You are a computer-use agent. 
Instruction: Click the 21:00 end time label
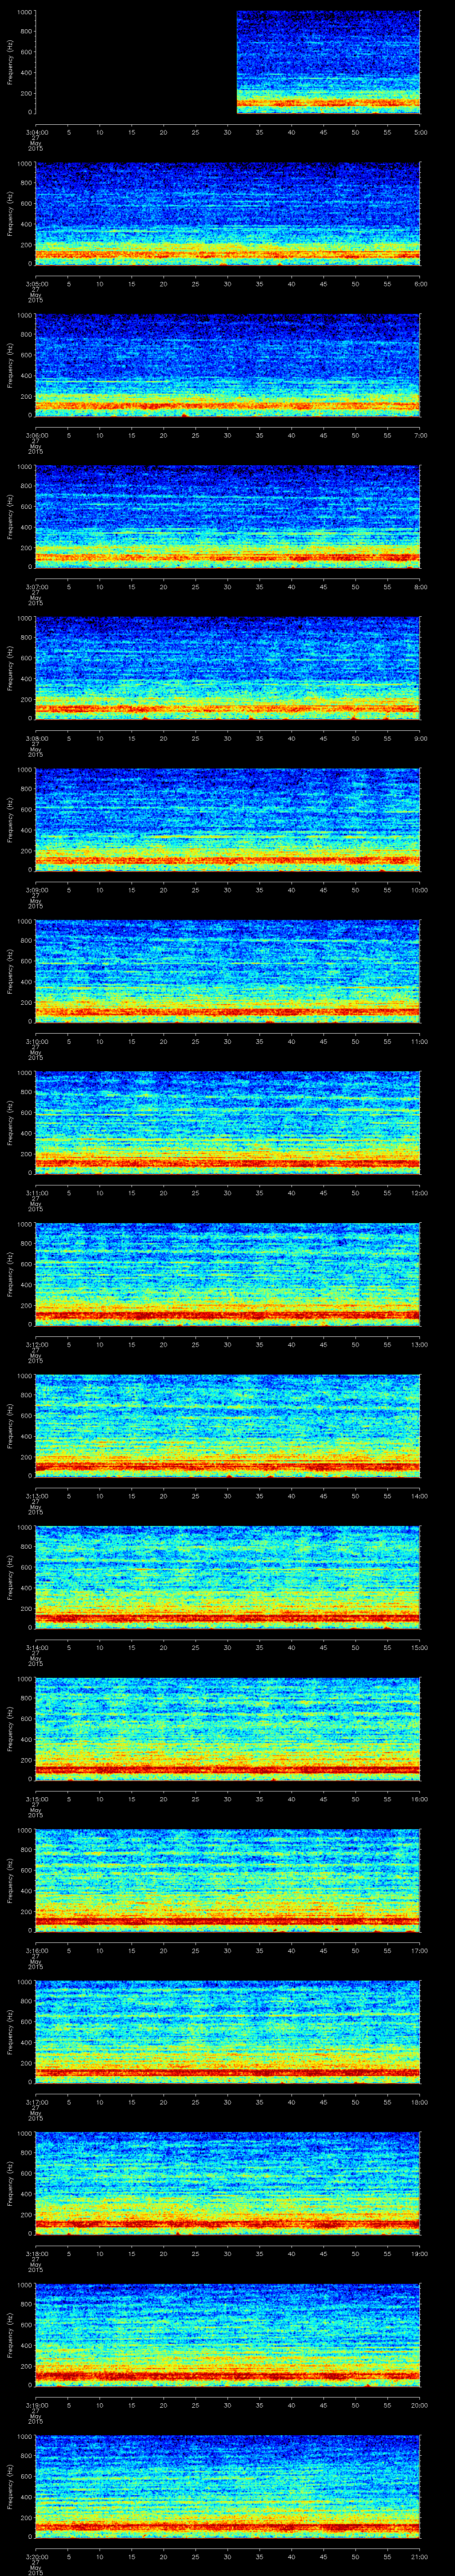[420, 2557]
